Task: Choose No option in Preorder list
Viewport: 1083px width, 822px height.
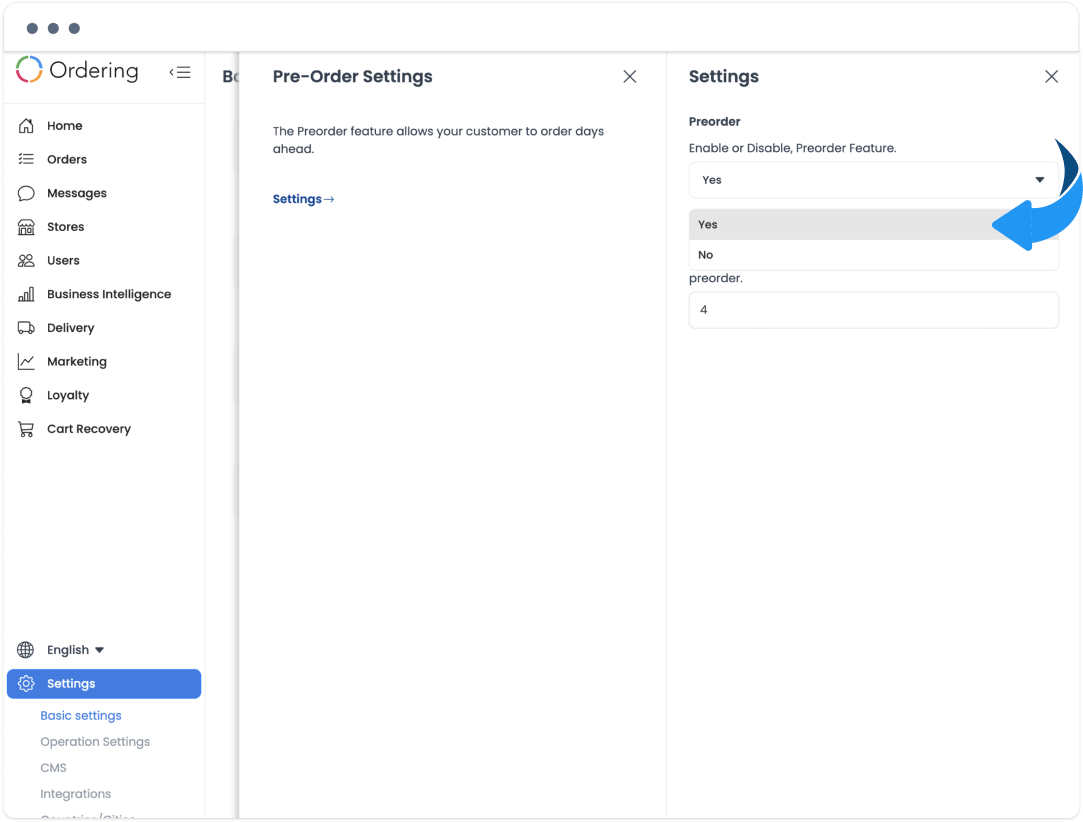Action: 873,255
